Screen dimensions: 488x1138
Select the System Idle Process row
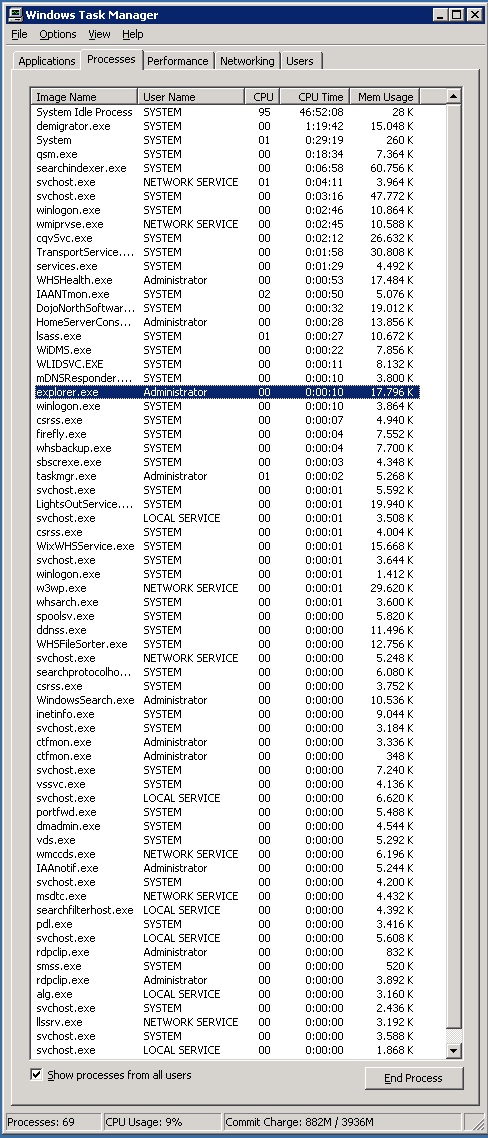(x=227, y=112)
